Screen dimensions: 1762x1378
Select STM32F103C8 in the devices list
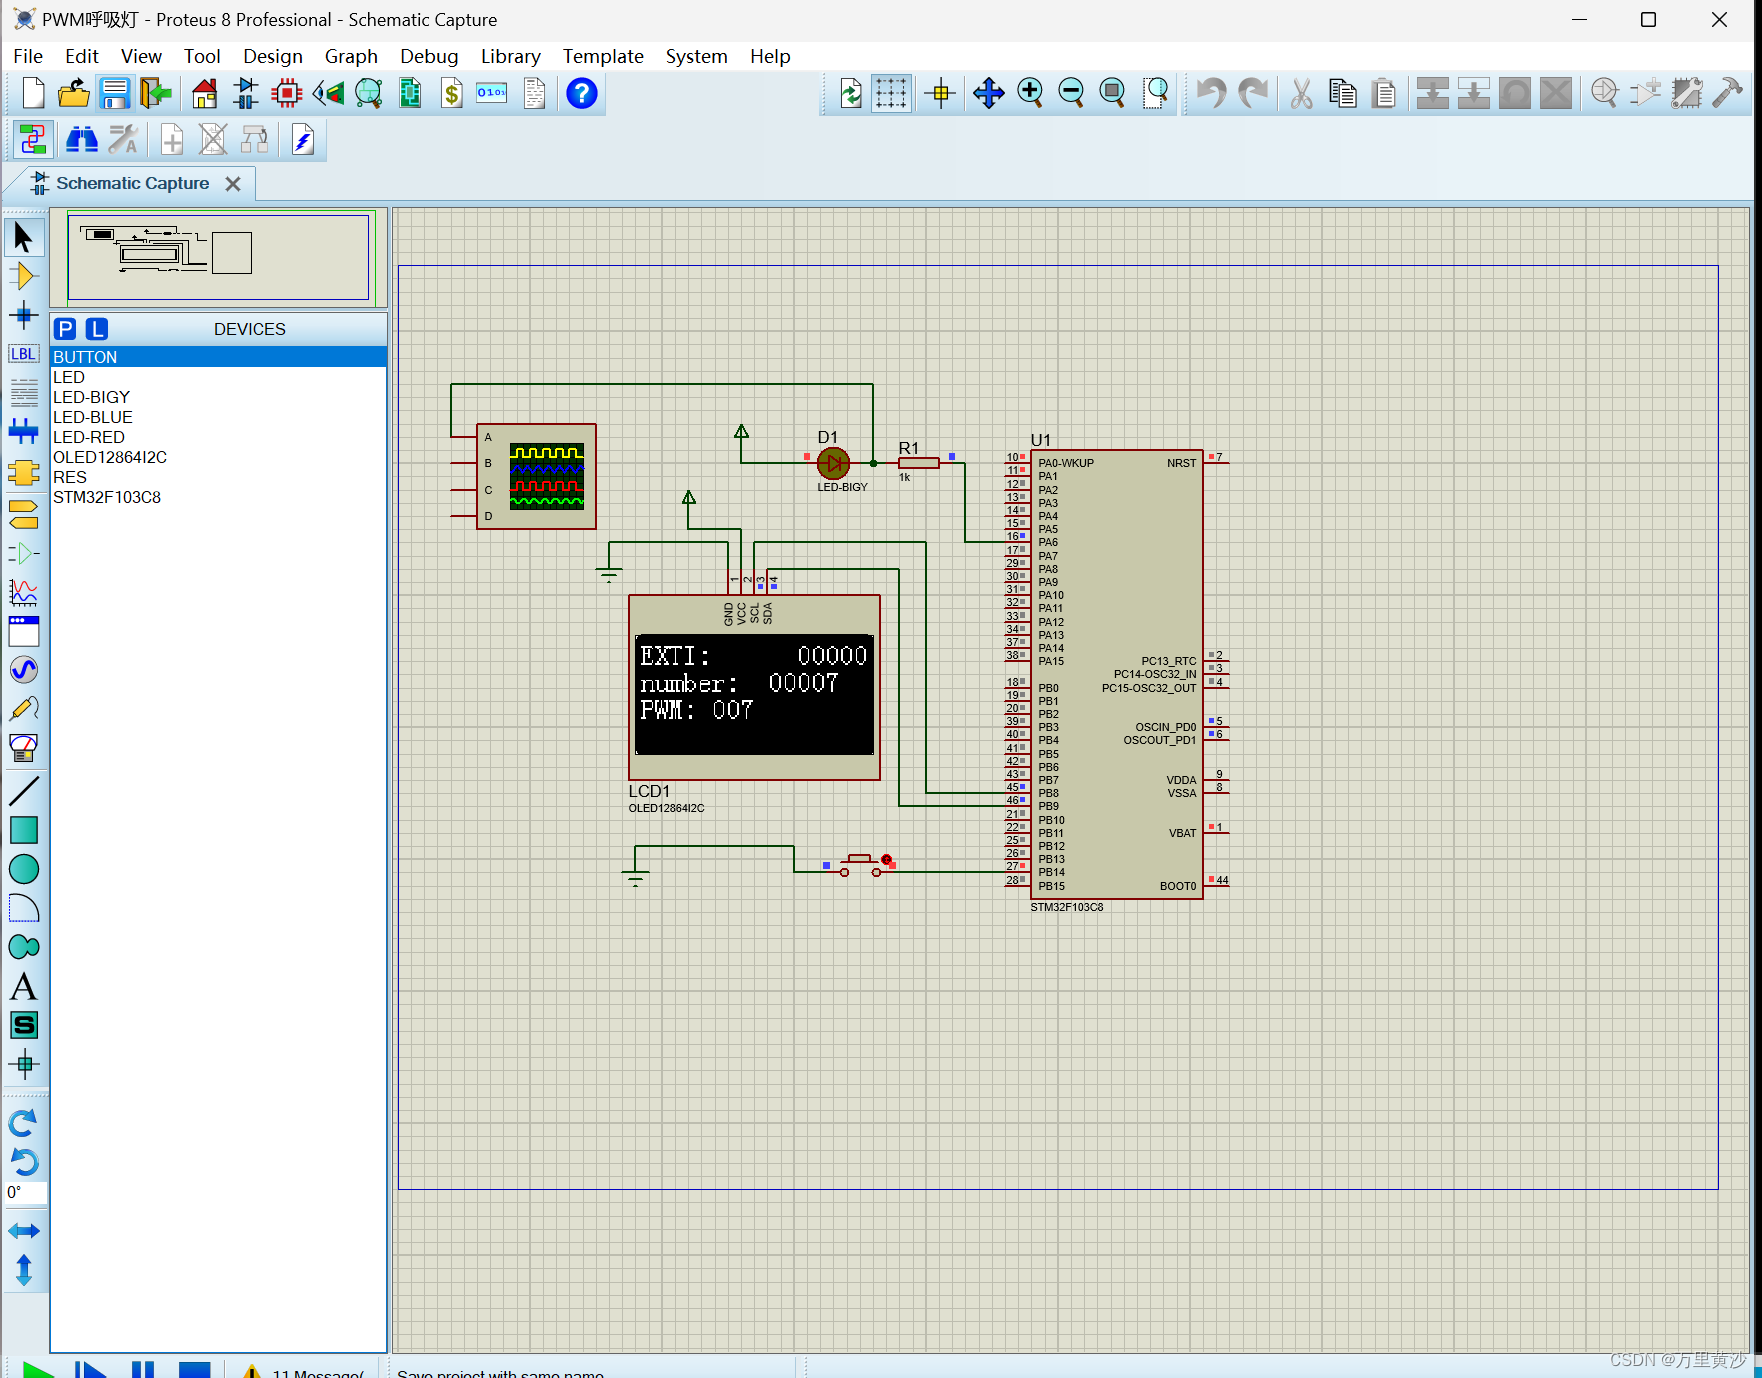pos(107,497)
